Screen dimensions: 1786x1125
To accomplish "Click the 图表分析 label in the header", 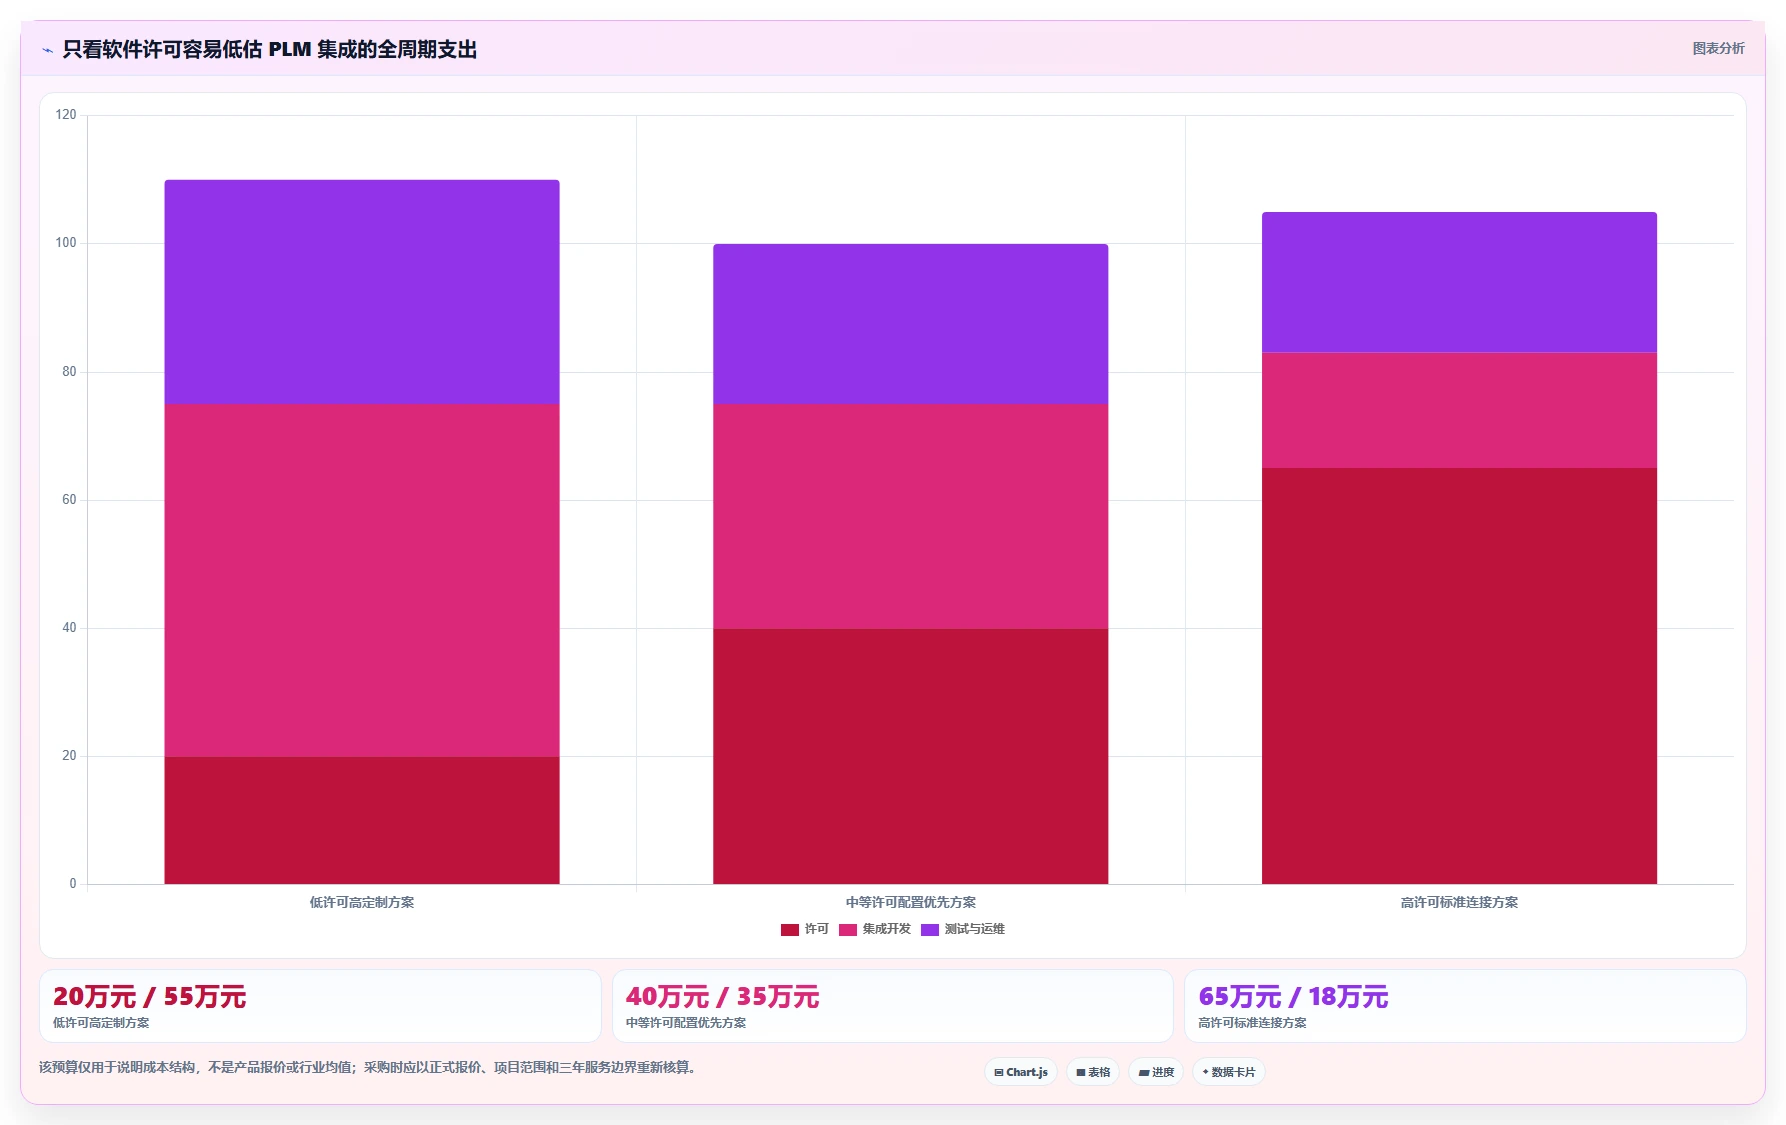I will 1718,48.
